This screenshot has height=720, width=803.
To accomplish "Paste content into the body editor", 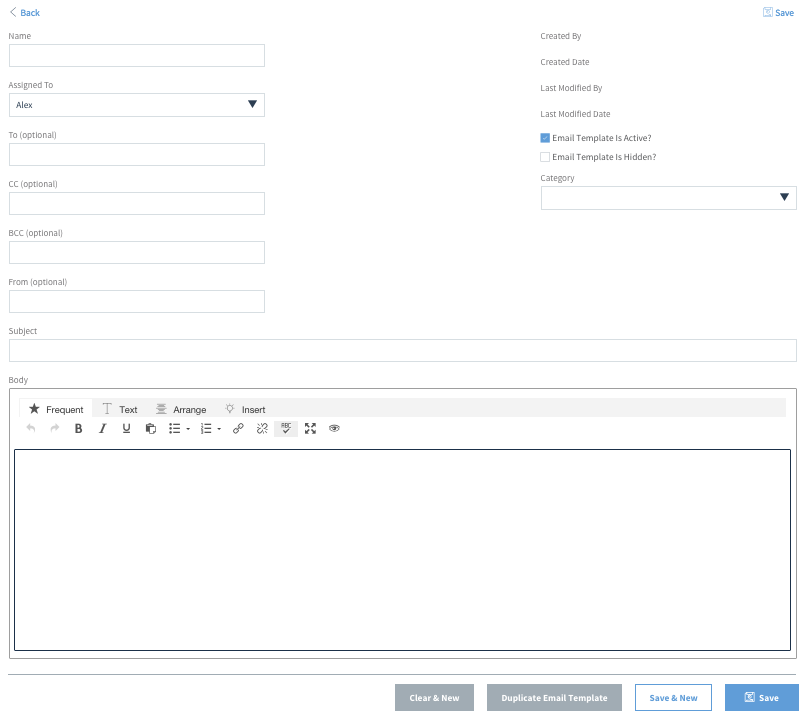I will (150, 428).
